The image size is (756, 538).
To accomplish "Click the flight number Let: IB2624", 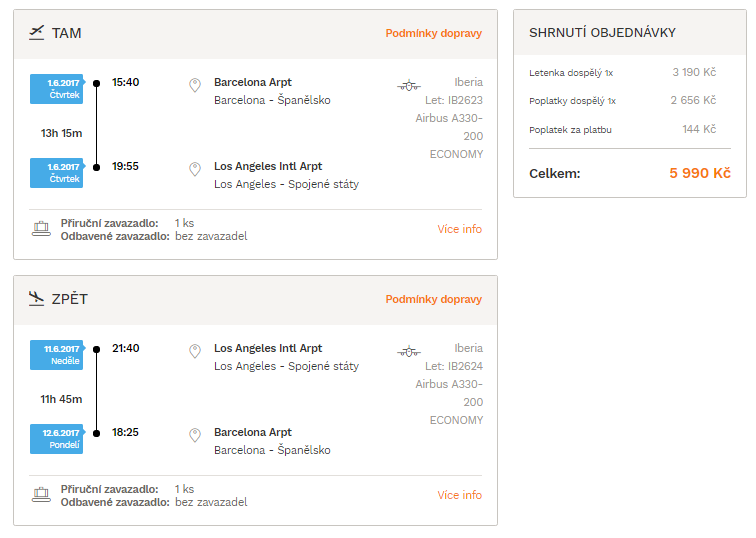I will [x=453, y=366].
